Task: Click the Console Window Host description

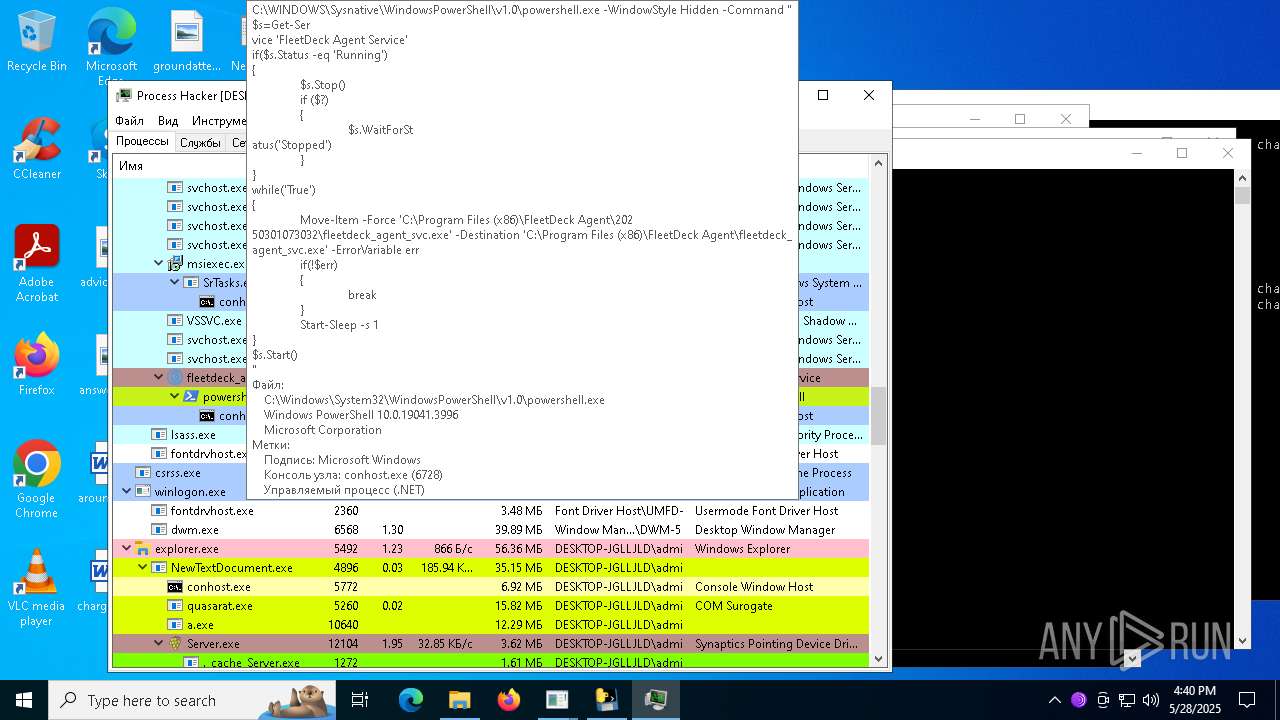Action: 754,587
